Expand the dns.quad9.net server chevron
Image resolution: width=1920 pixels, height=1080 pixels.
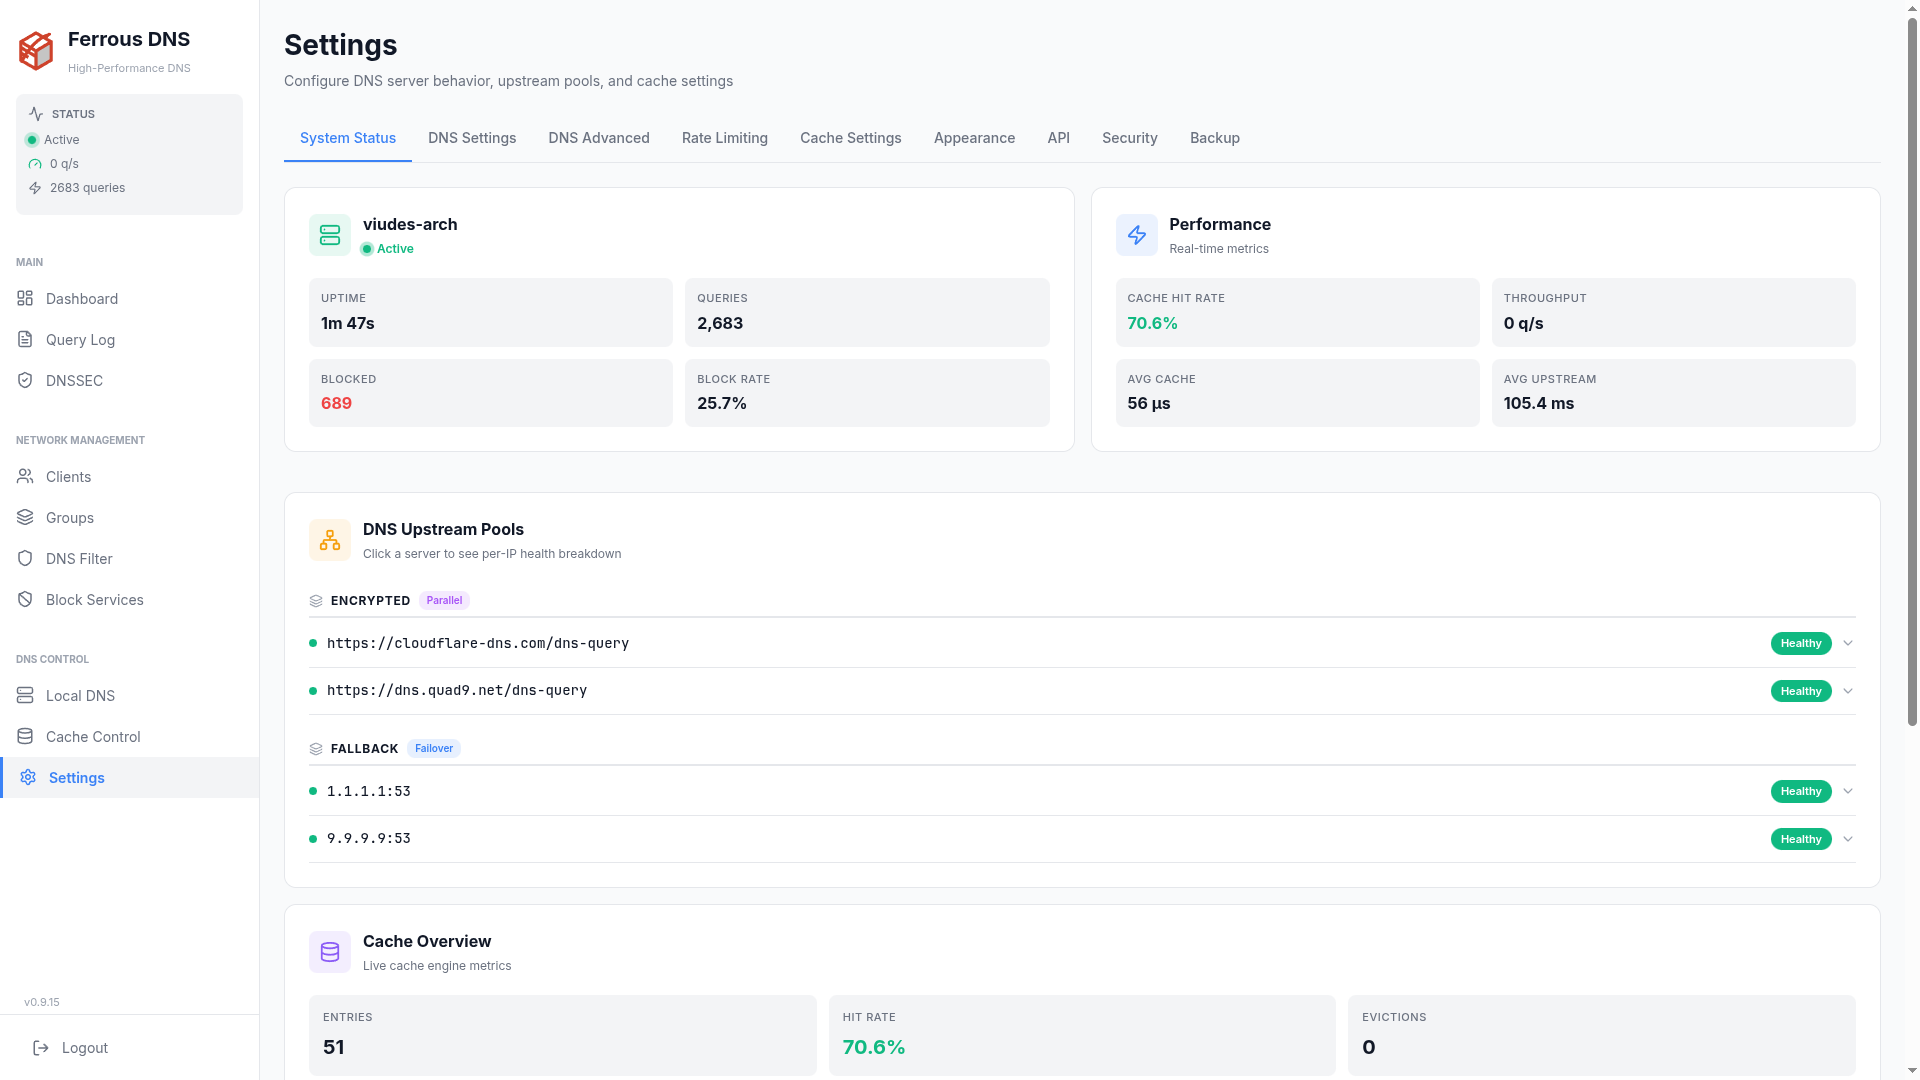(x=1848, y=691)
